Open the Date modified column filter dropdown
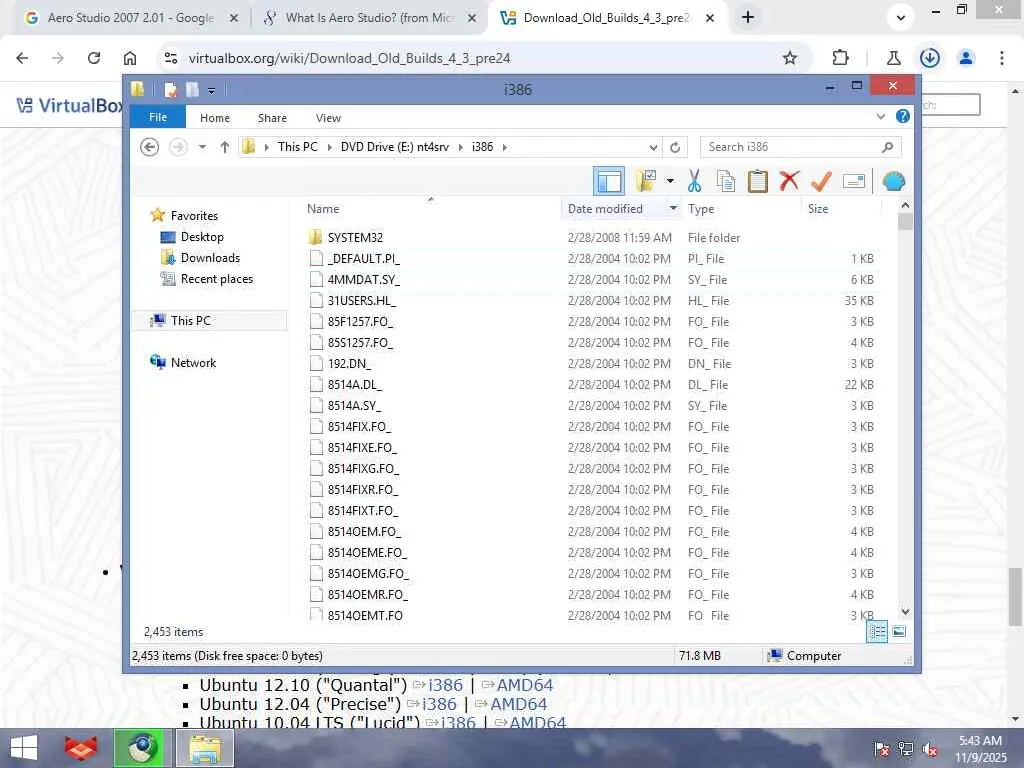Viewport: 1024px width, 768px height. point(673,208)
